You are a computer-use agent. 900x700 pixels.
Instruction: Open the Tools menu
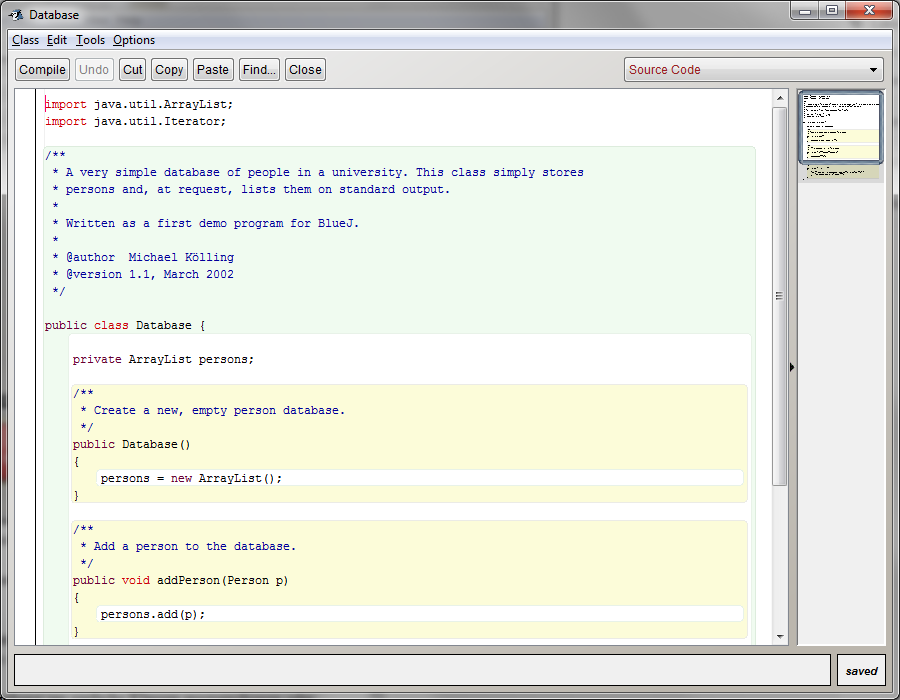90,40
